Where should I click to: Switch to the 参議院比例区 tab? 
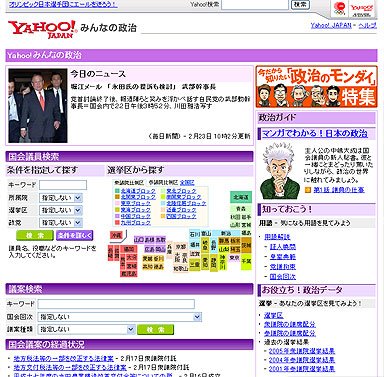(163, 183)
